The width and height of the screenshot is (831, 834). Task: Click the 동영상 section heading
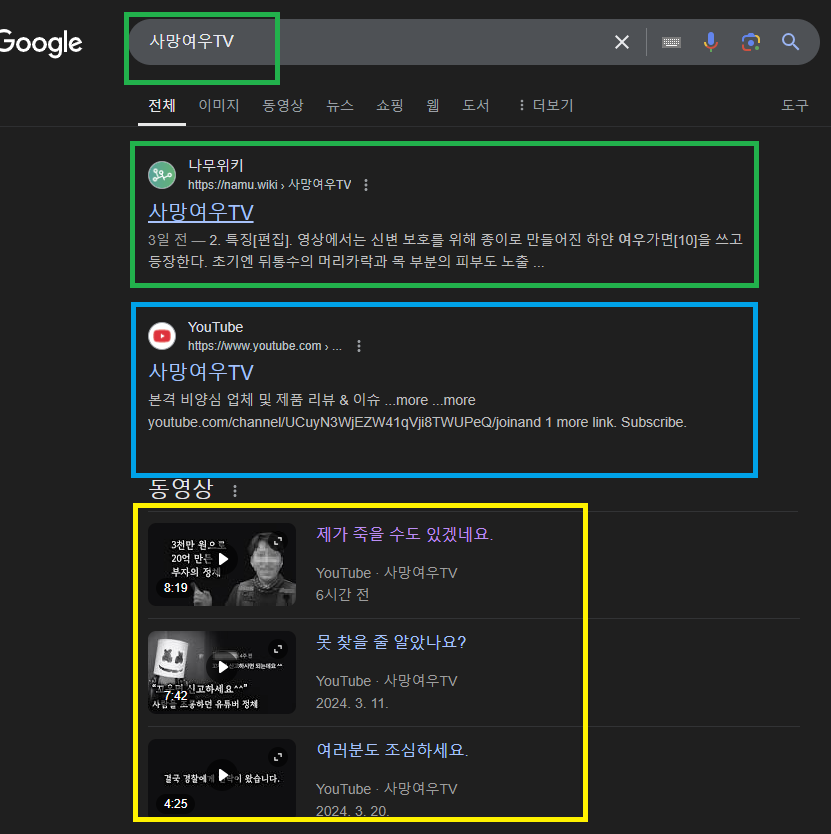180,489
